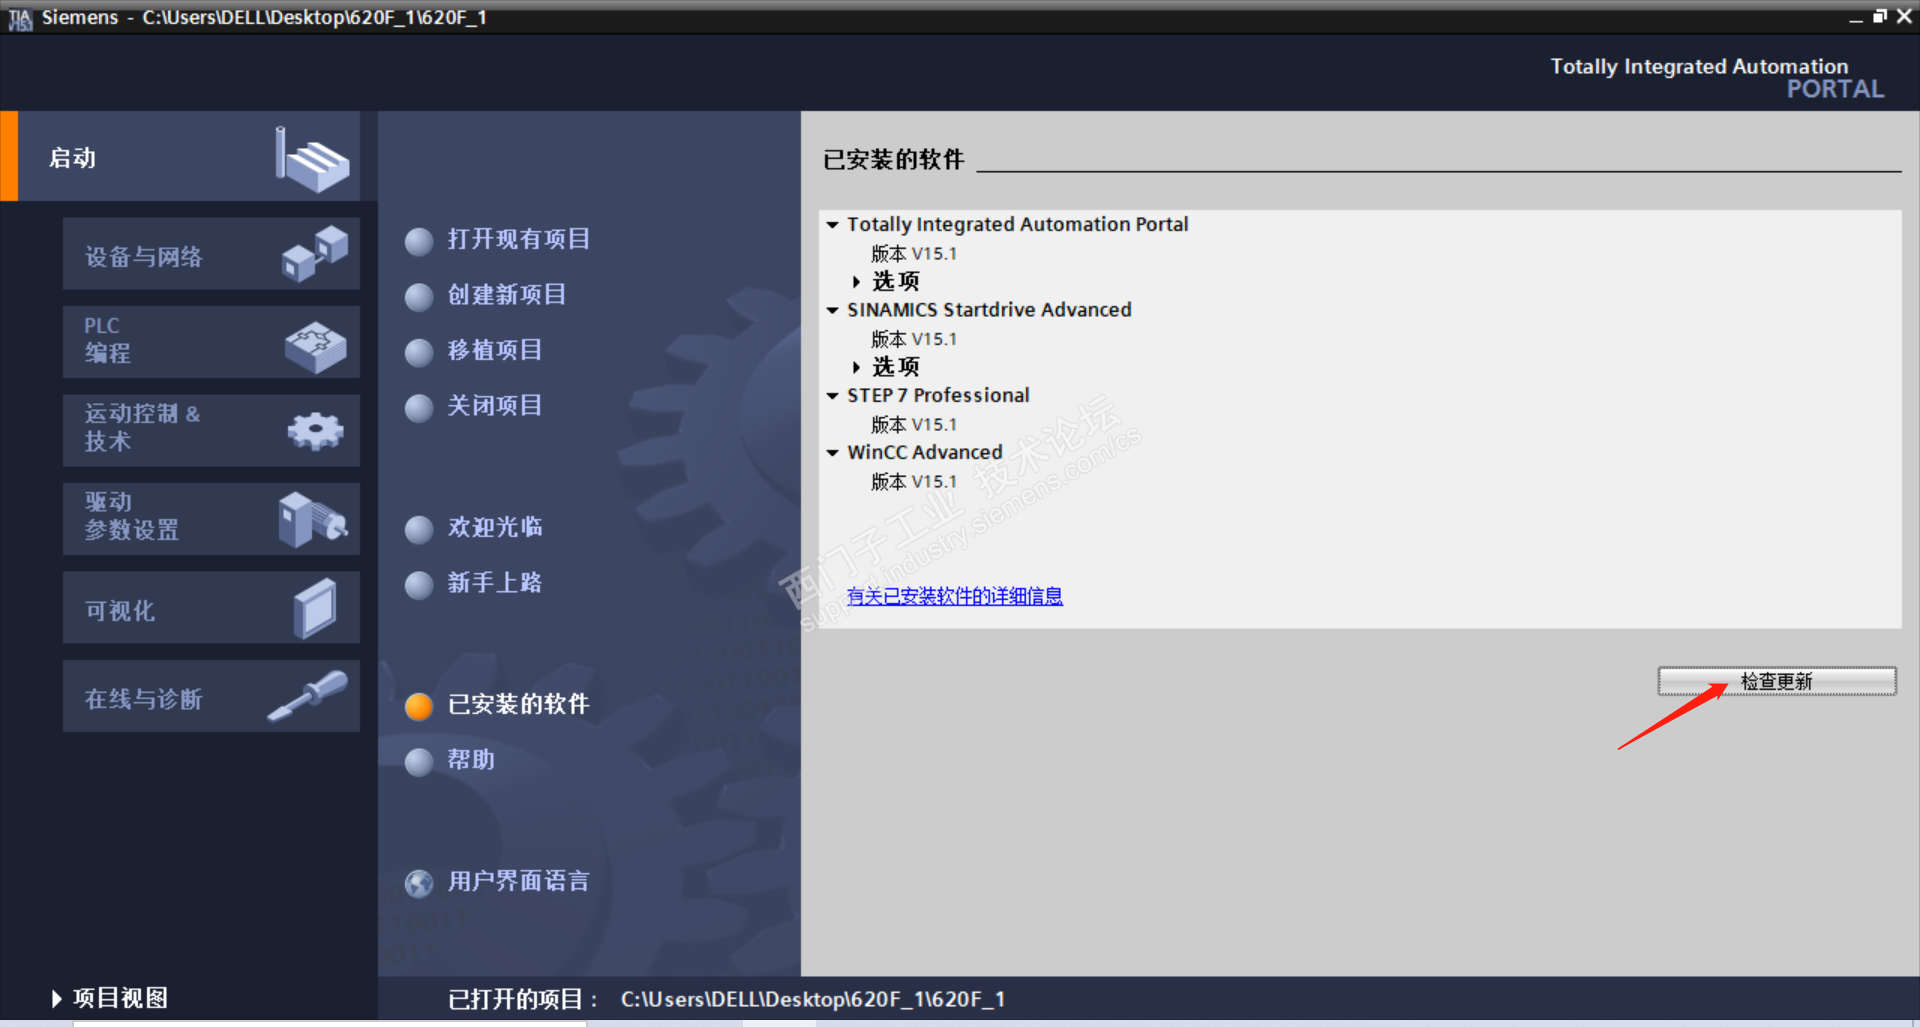
Task: Click 版本 V15.1 under SINAMICS Startdrive Advanced
Action: pyautogui.click(x=914, y=339)
